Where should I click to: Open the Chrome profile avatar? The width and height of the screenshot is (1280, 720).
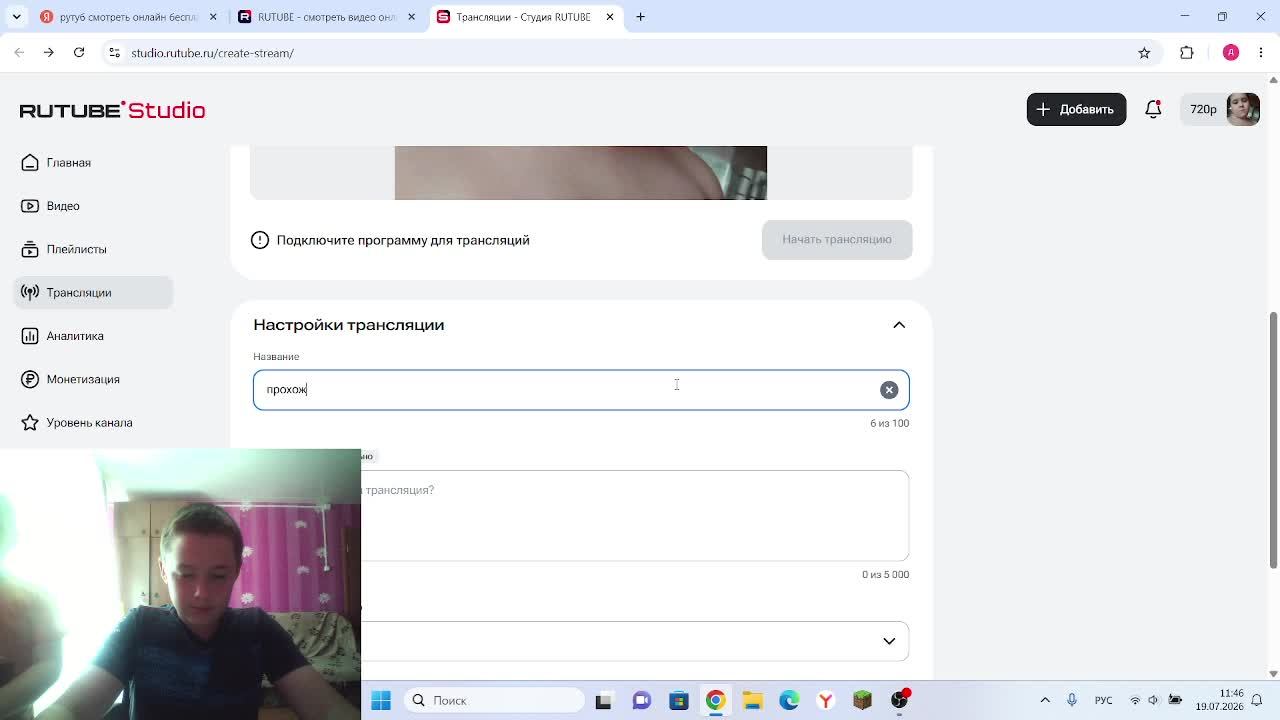click(1231, 53)
